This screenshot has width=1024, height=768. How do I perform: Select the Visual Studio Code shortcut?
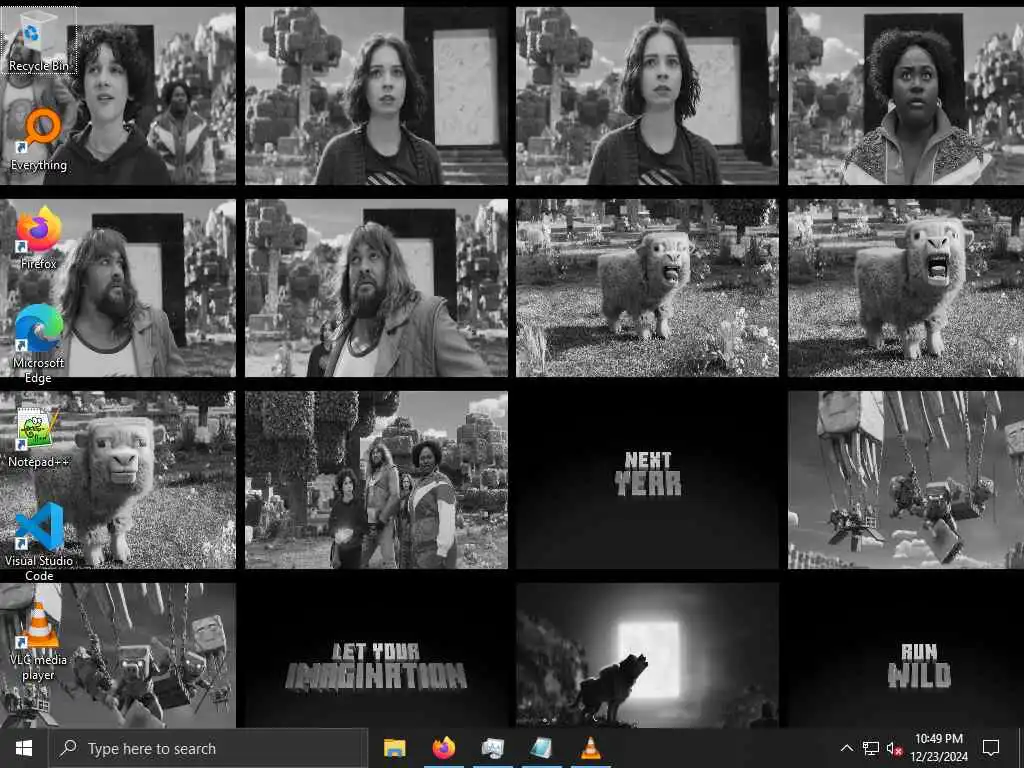tap(39, 542)
